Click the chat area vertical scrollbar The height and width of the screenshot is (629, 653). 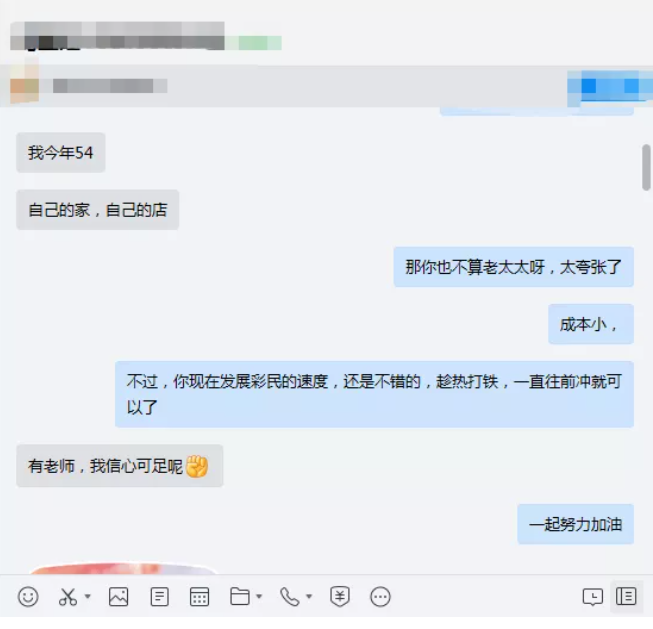click(646, 167)
